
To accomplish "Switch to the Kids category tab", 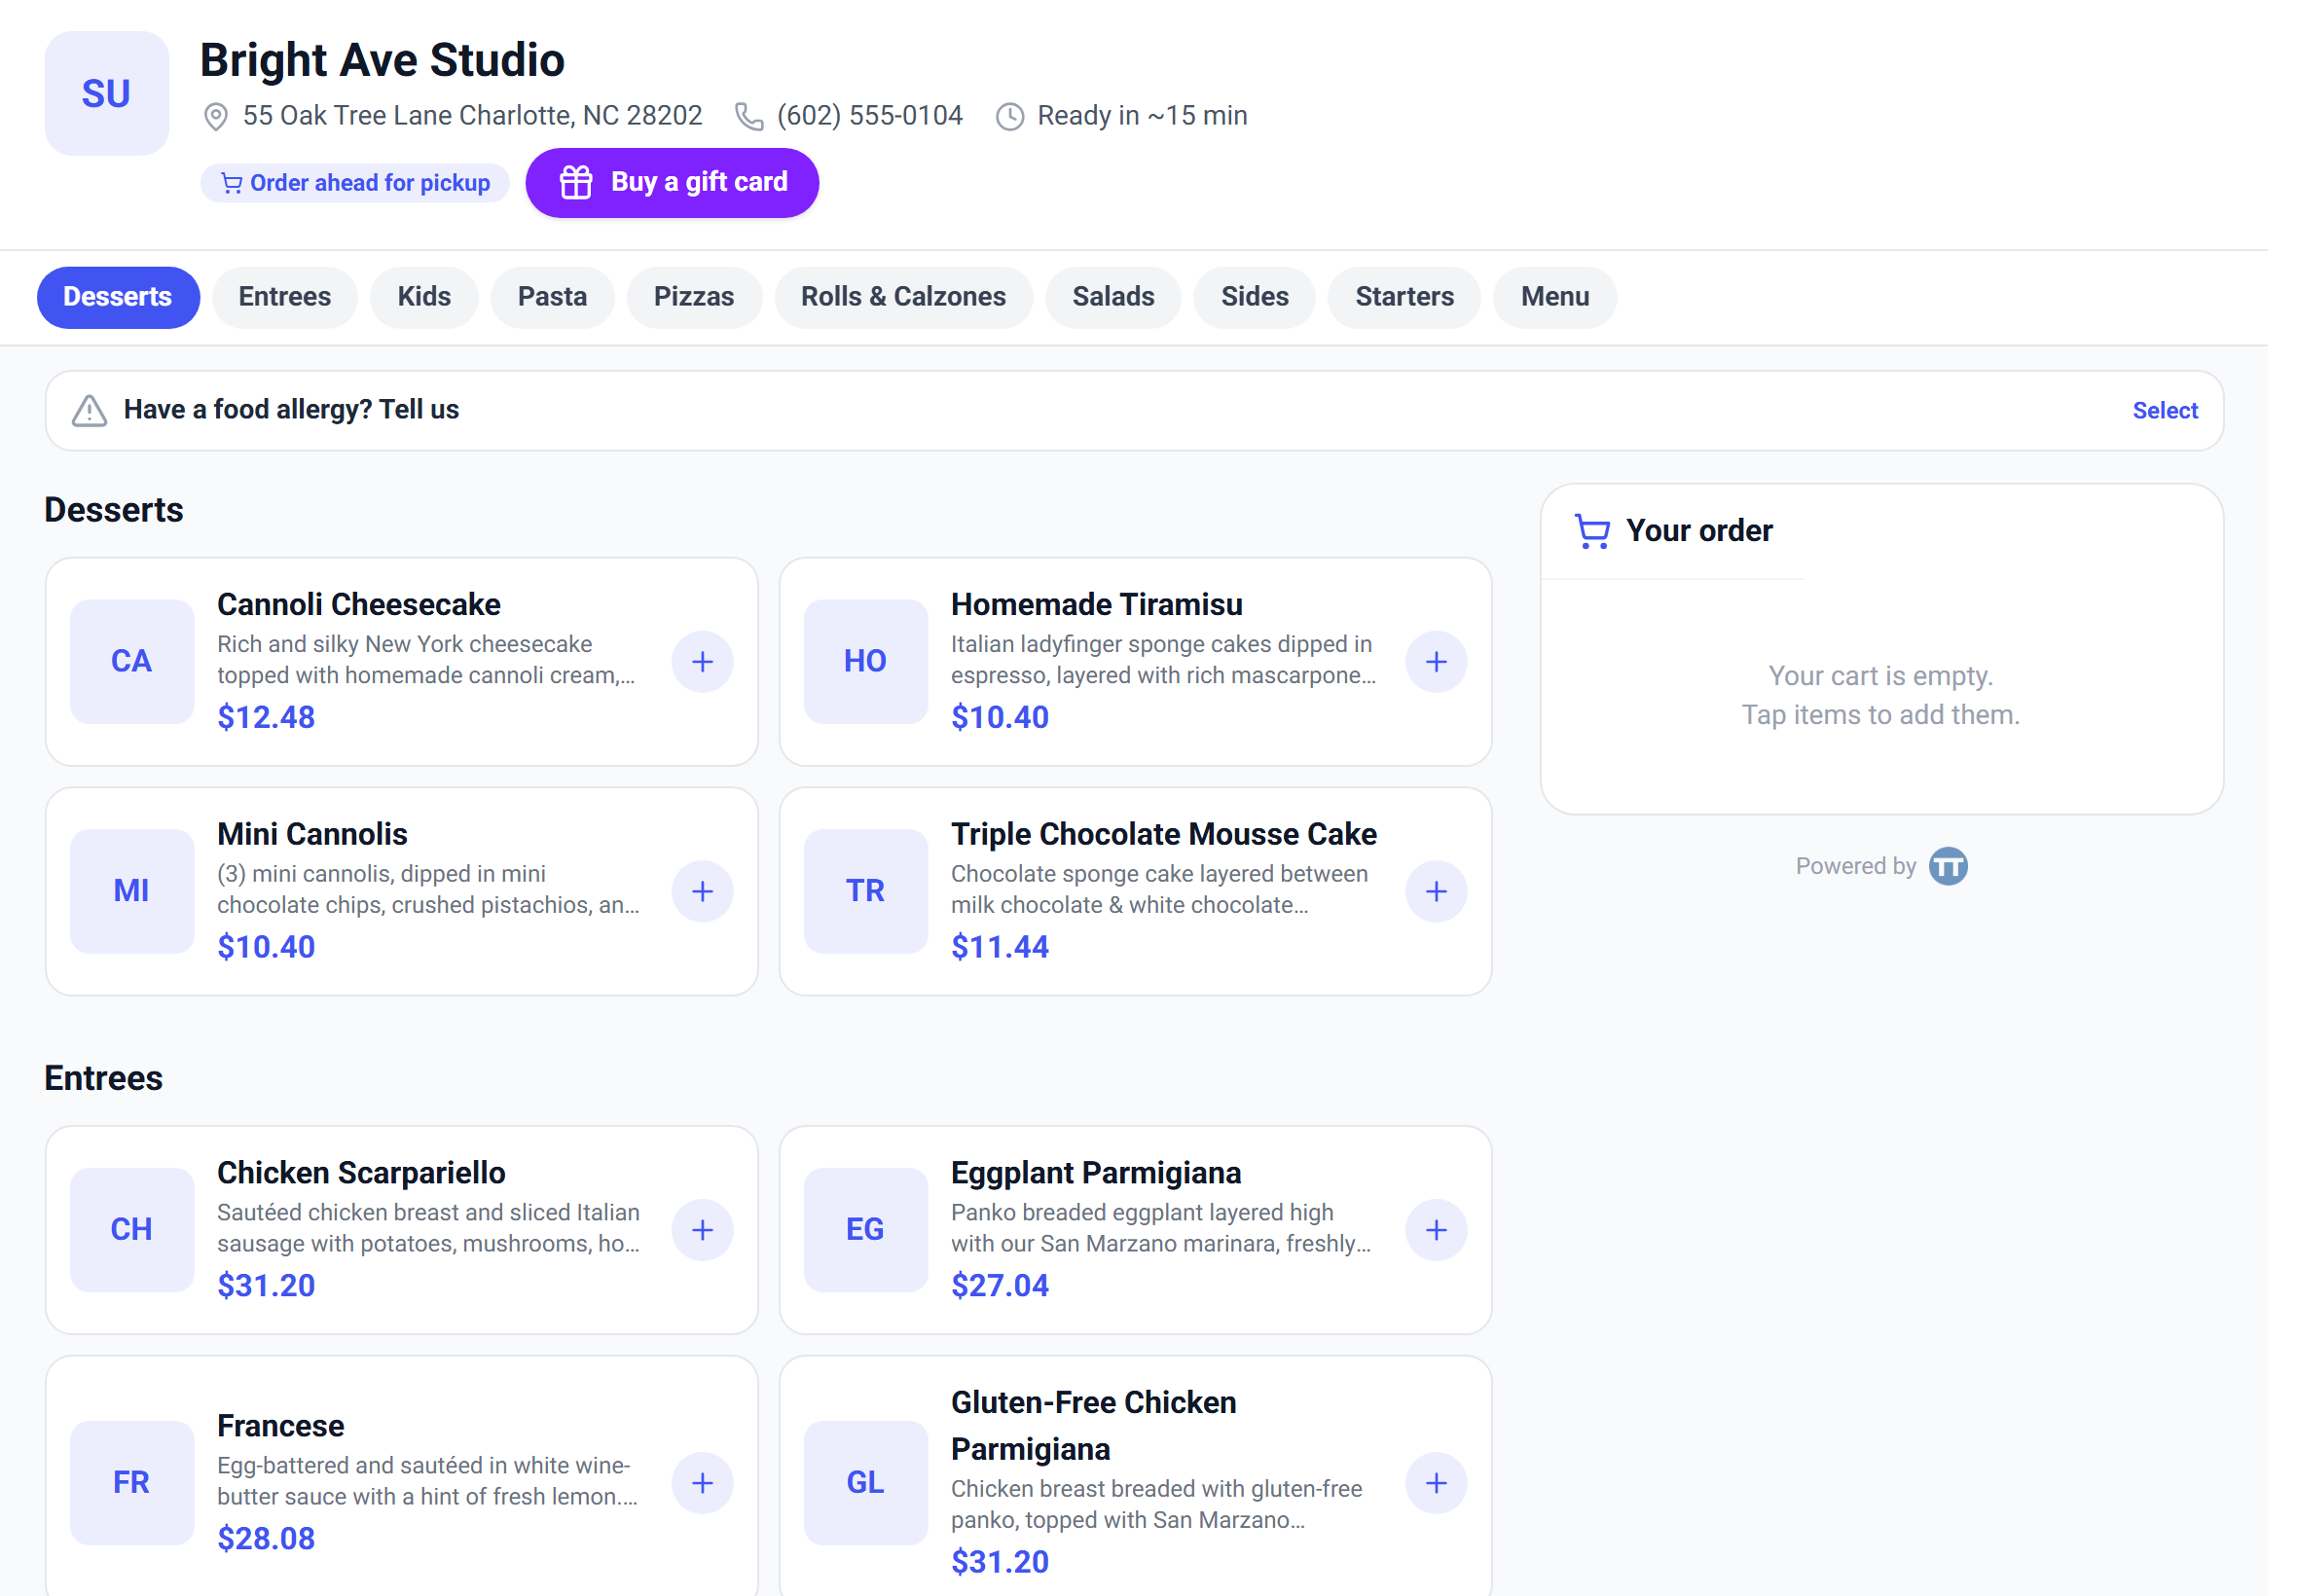I will (424, 297).
